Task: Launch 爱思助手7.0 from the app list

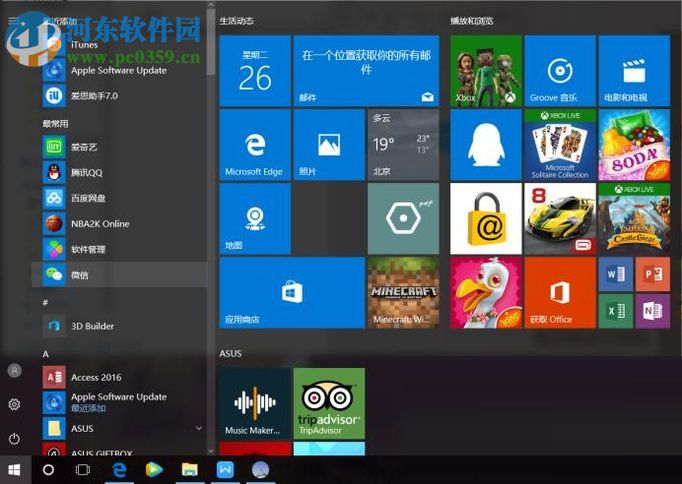Action: pos(120,96)
